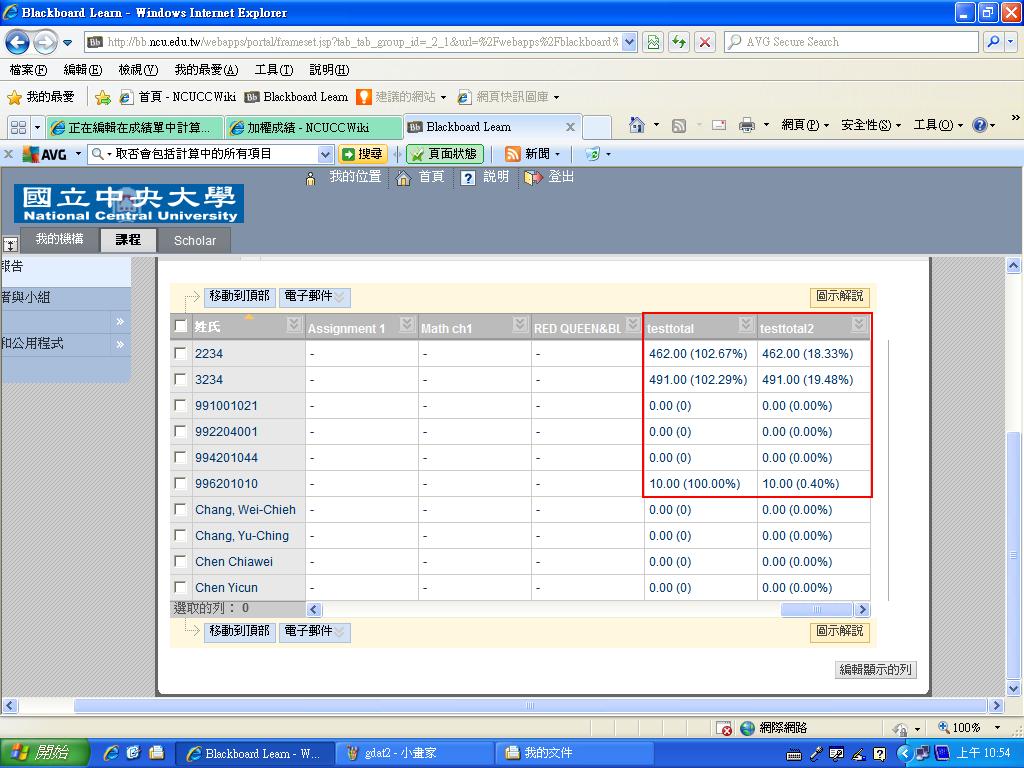
Task: Check the box for student 2234
Action: [x=180, y=353]
